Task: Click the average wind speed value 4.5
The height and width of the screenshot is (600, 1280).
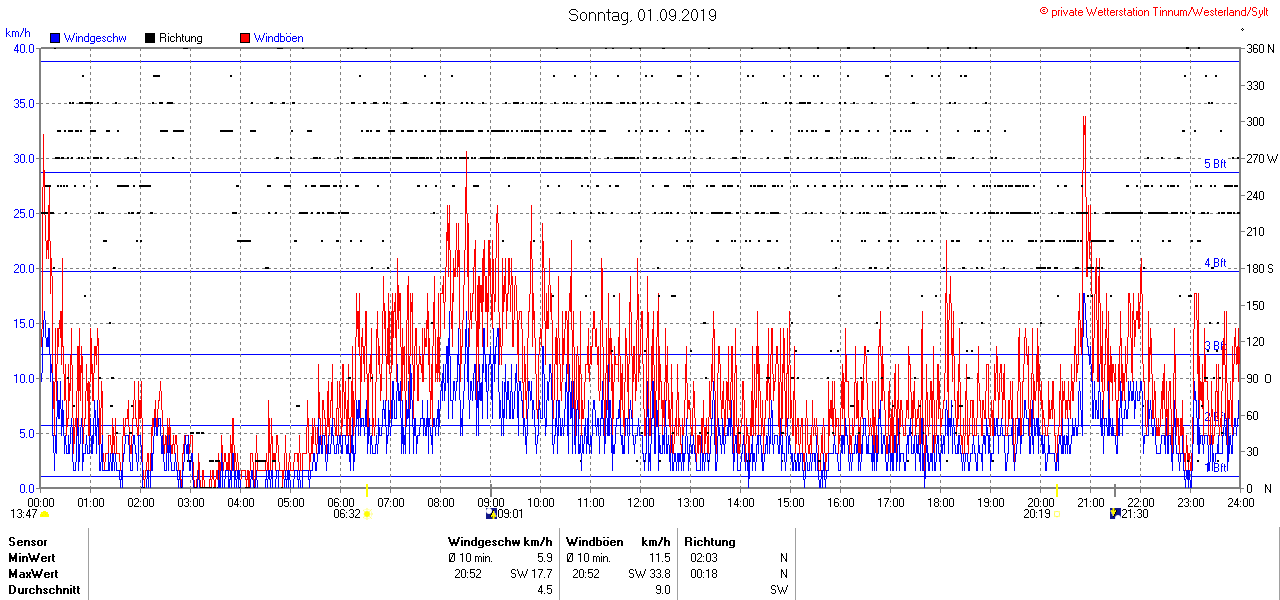Action: 545,590
